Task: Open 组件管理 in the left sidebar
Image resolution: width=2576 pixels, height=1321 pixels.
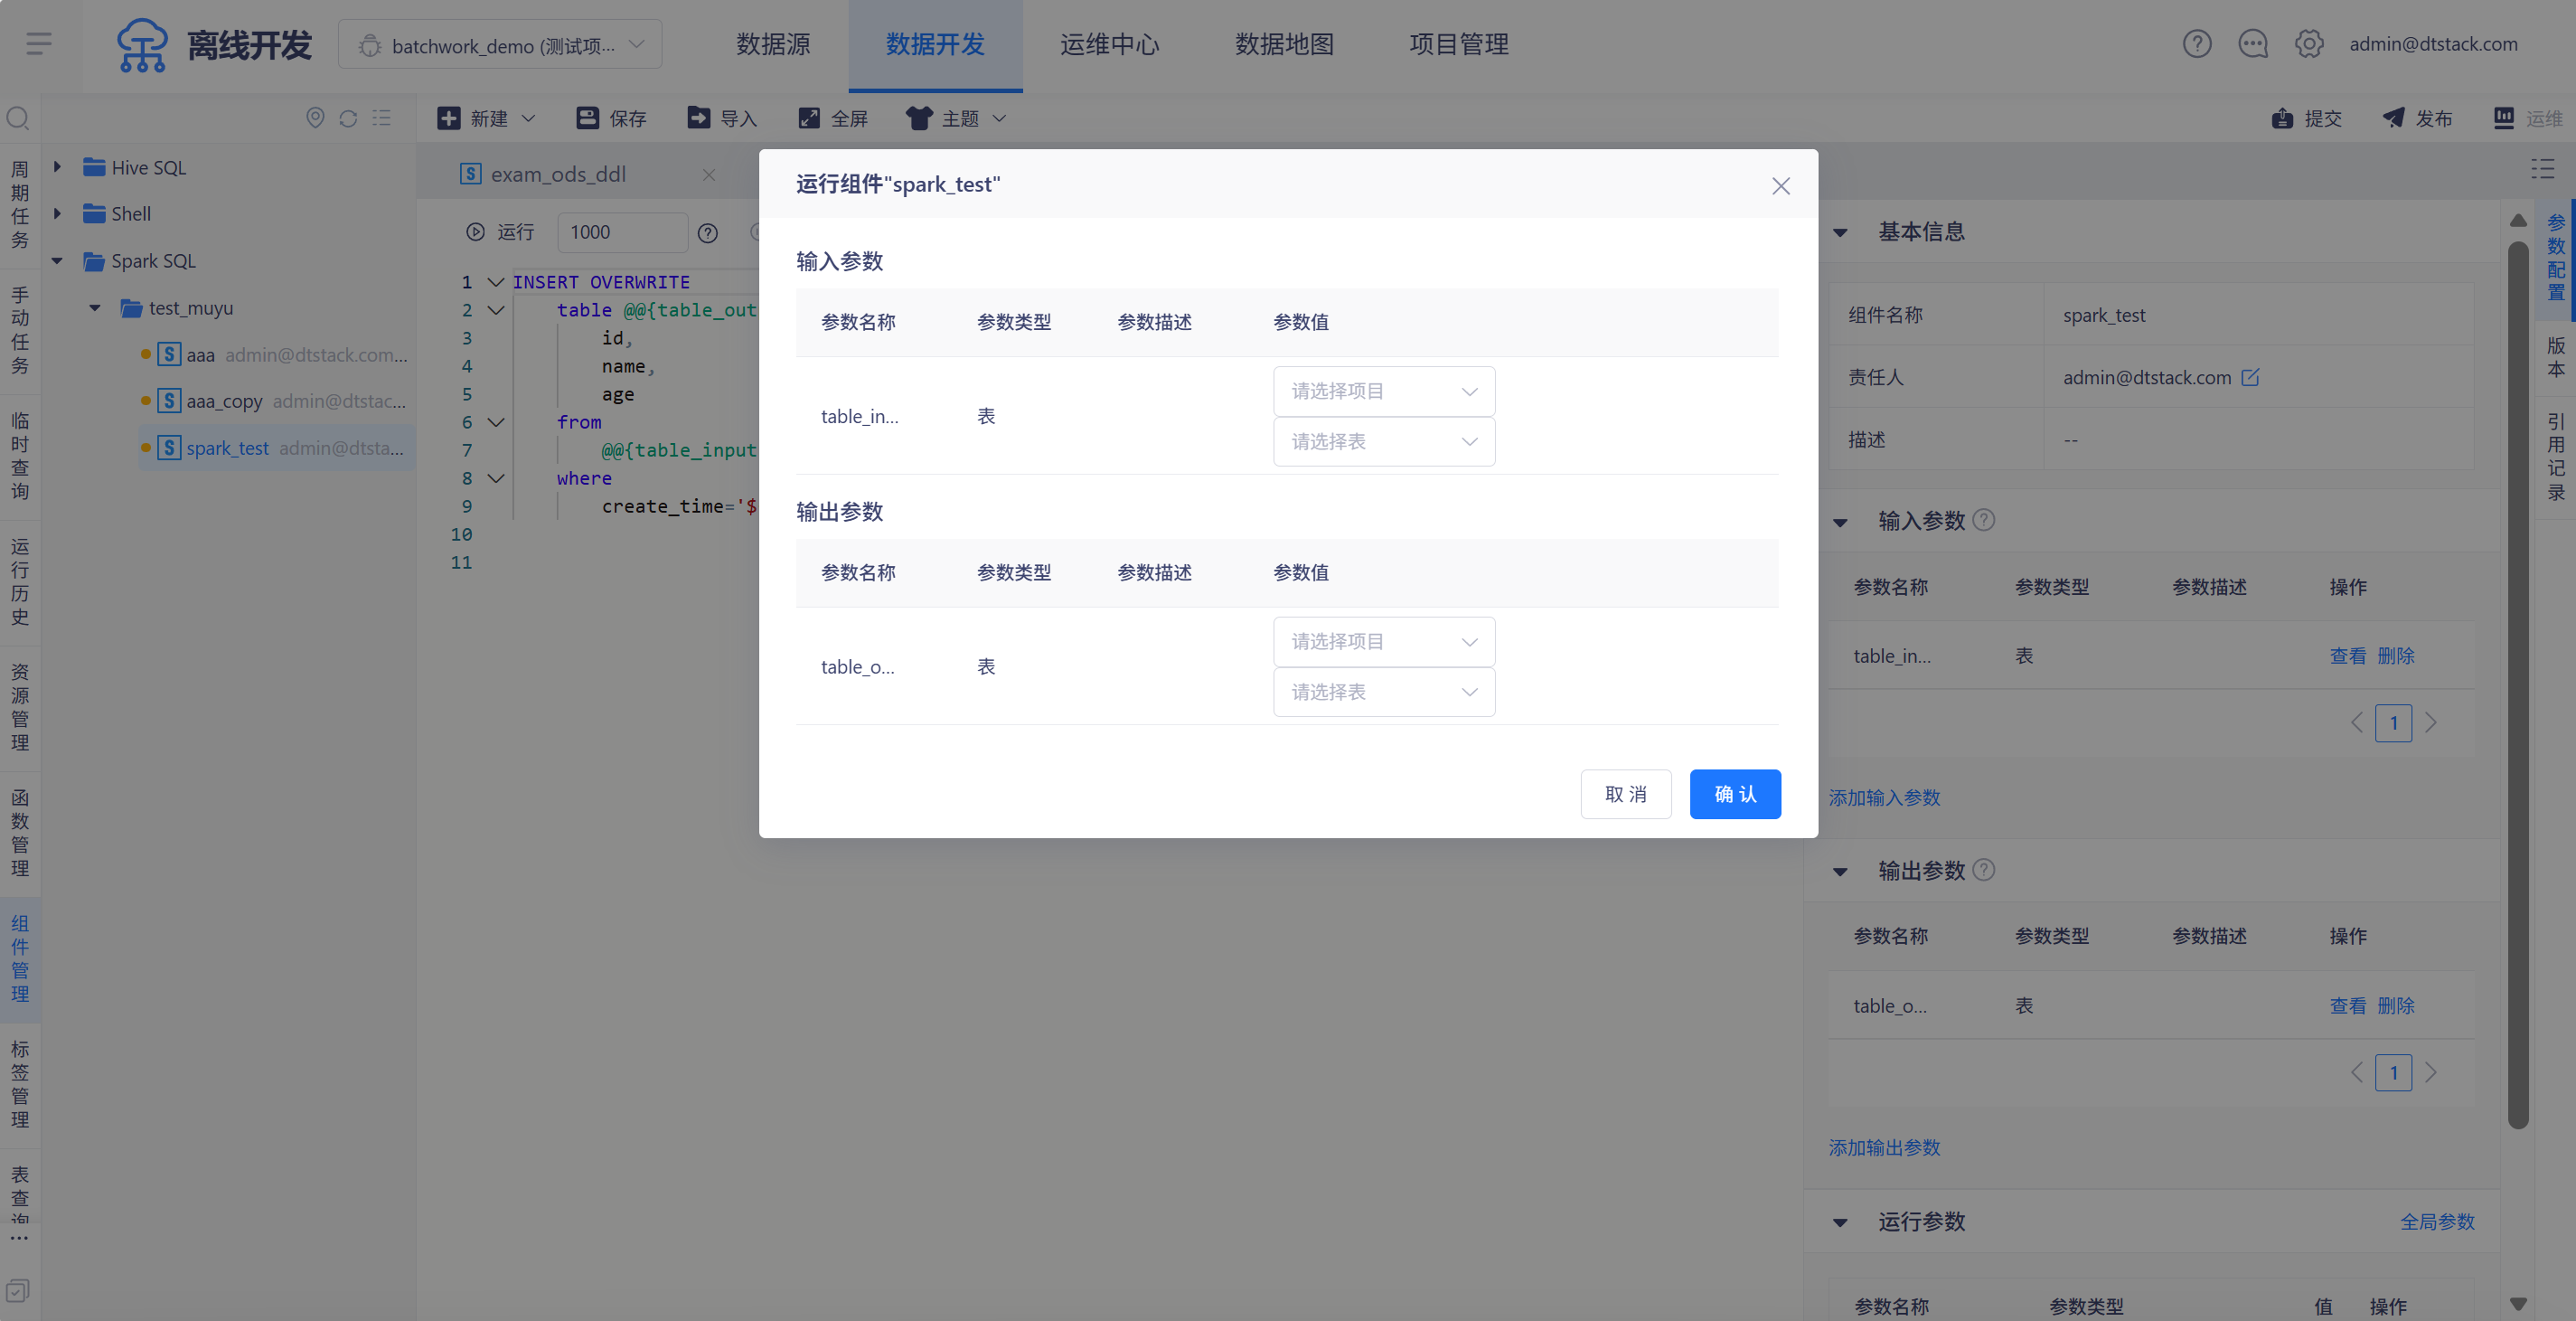Action: coord(19,958)
